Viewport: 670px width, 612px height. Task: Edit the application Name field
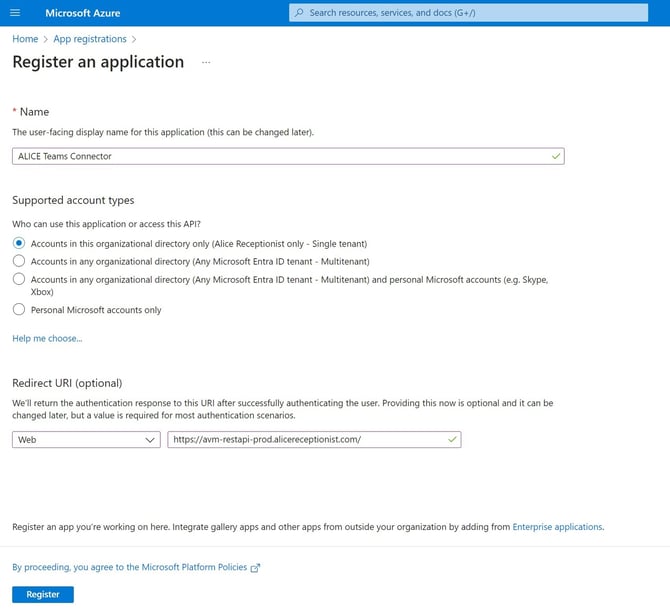[288, 156]
